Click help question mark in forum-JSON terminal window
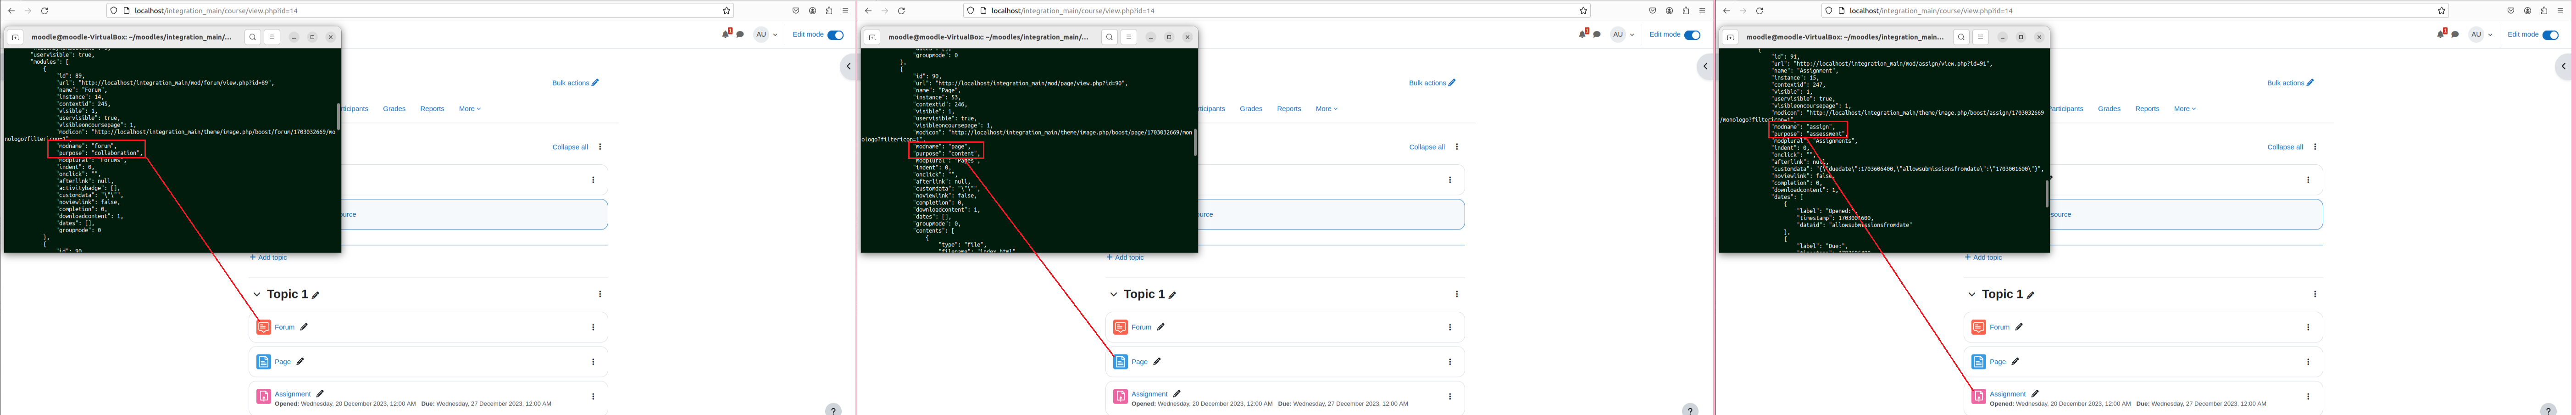The height and width of the screenshot is (415, 2576). click(833, 410)
